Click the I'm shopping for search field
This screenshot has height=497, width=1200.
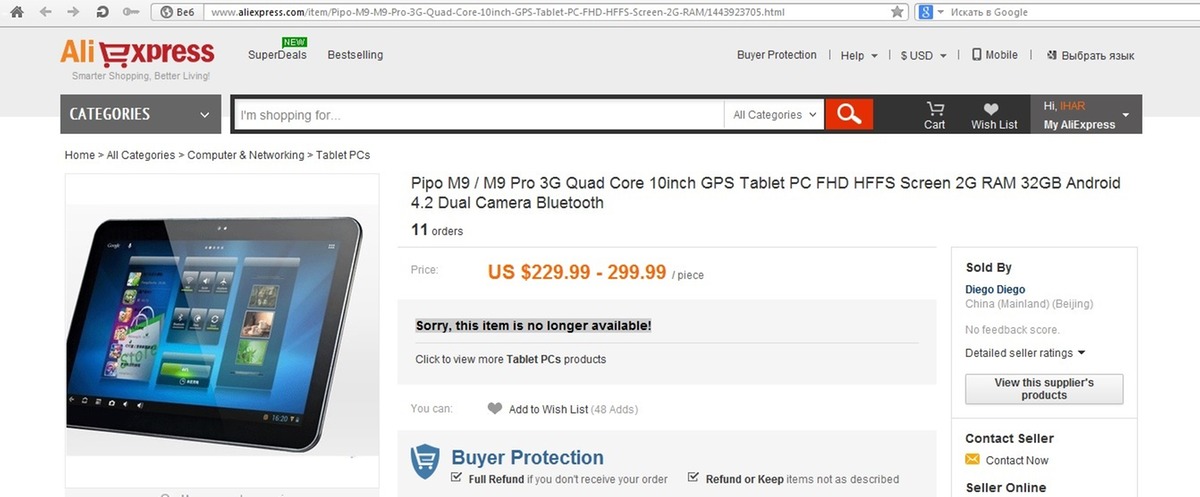tap(479, 115)
